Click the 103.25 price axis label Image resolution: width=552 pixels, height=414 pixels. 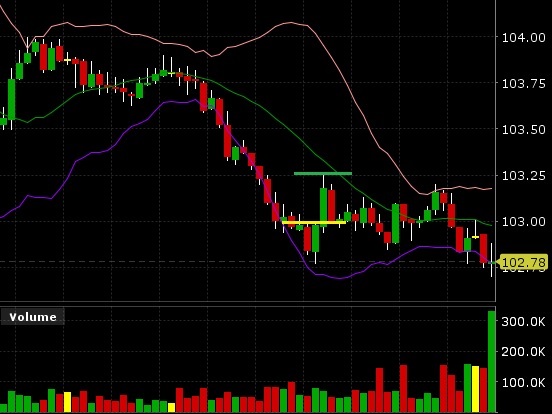click(523, 175)
